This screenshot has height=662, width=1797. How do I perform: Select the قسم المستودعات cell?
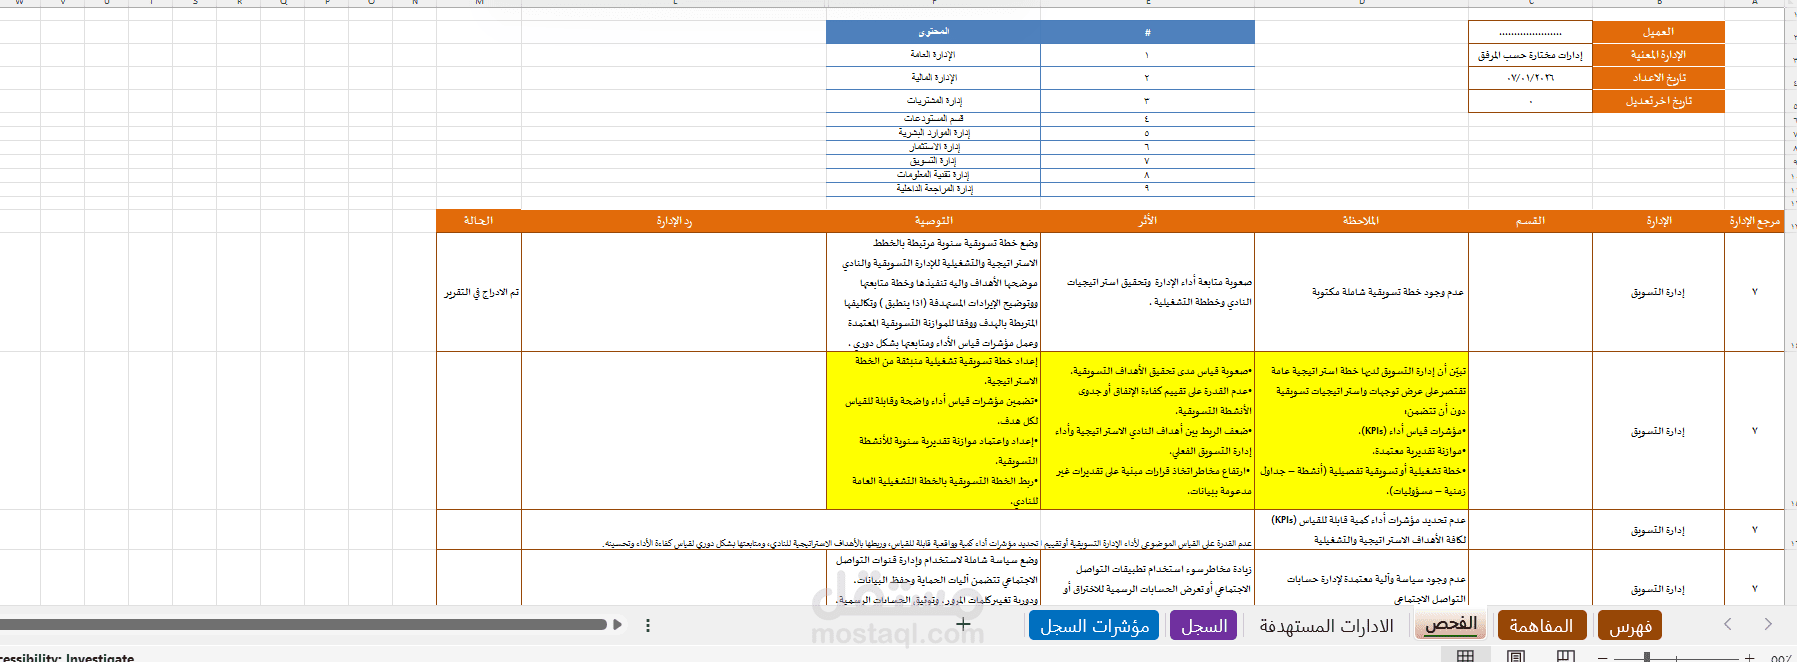933,119
